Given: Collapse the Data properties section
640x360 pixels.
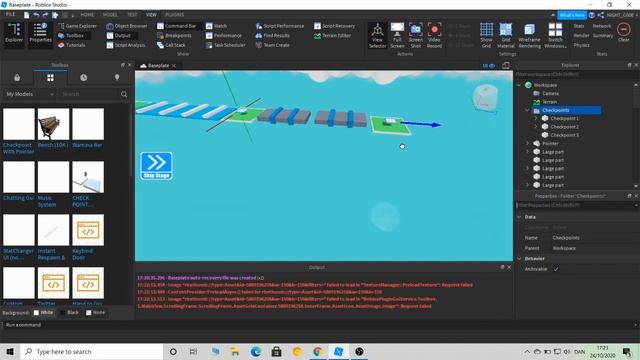Looking at the screenshot, I should (520, 217).
